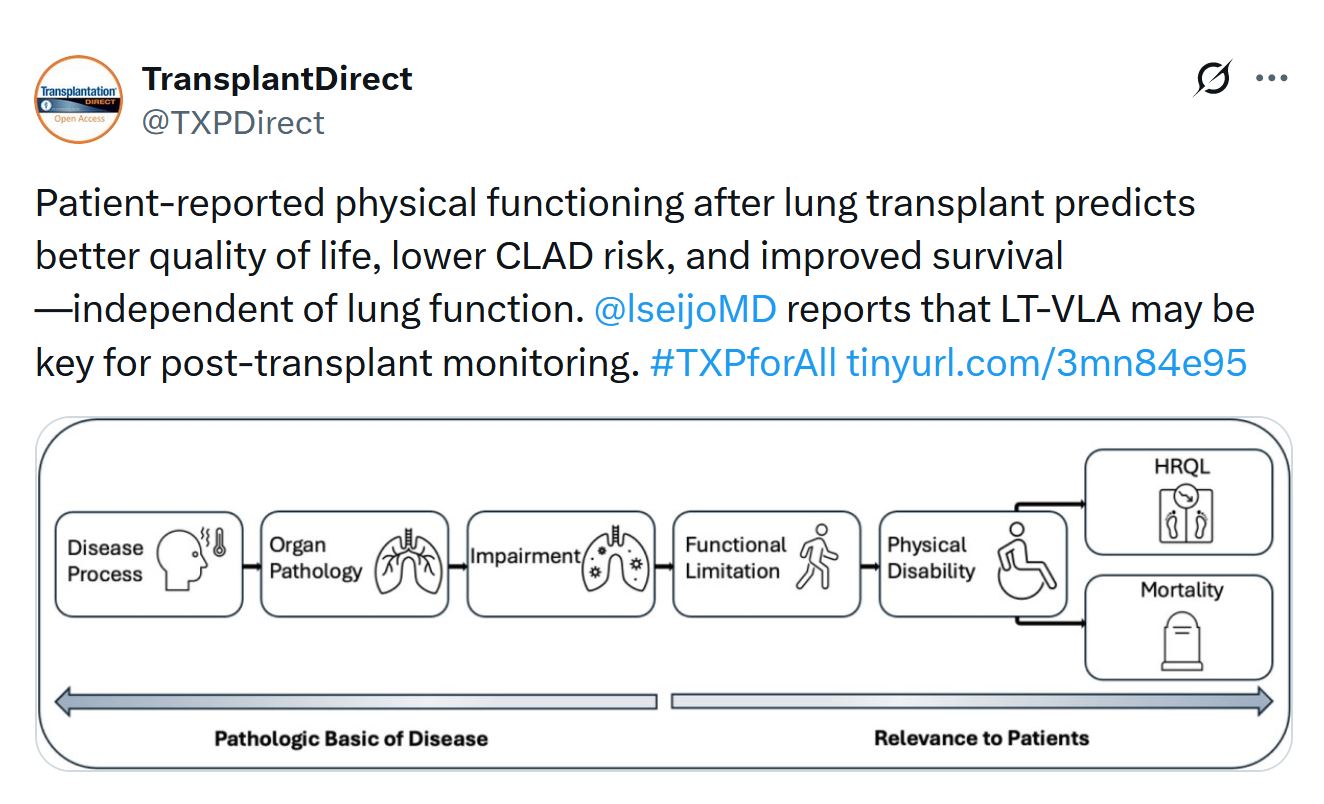1324x804 pixels.
Task: Open the @TXPDirect handle link
Action: point(233,122)
